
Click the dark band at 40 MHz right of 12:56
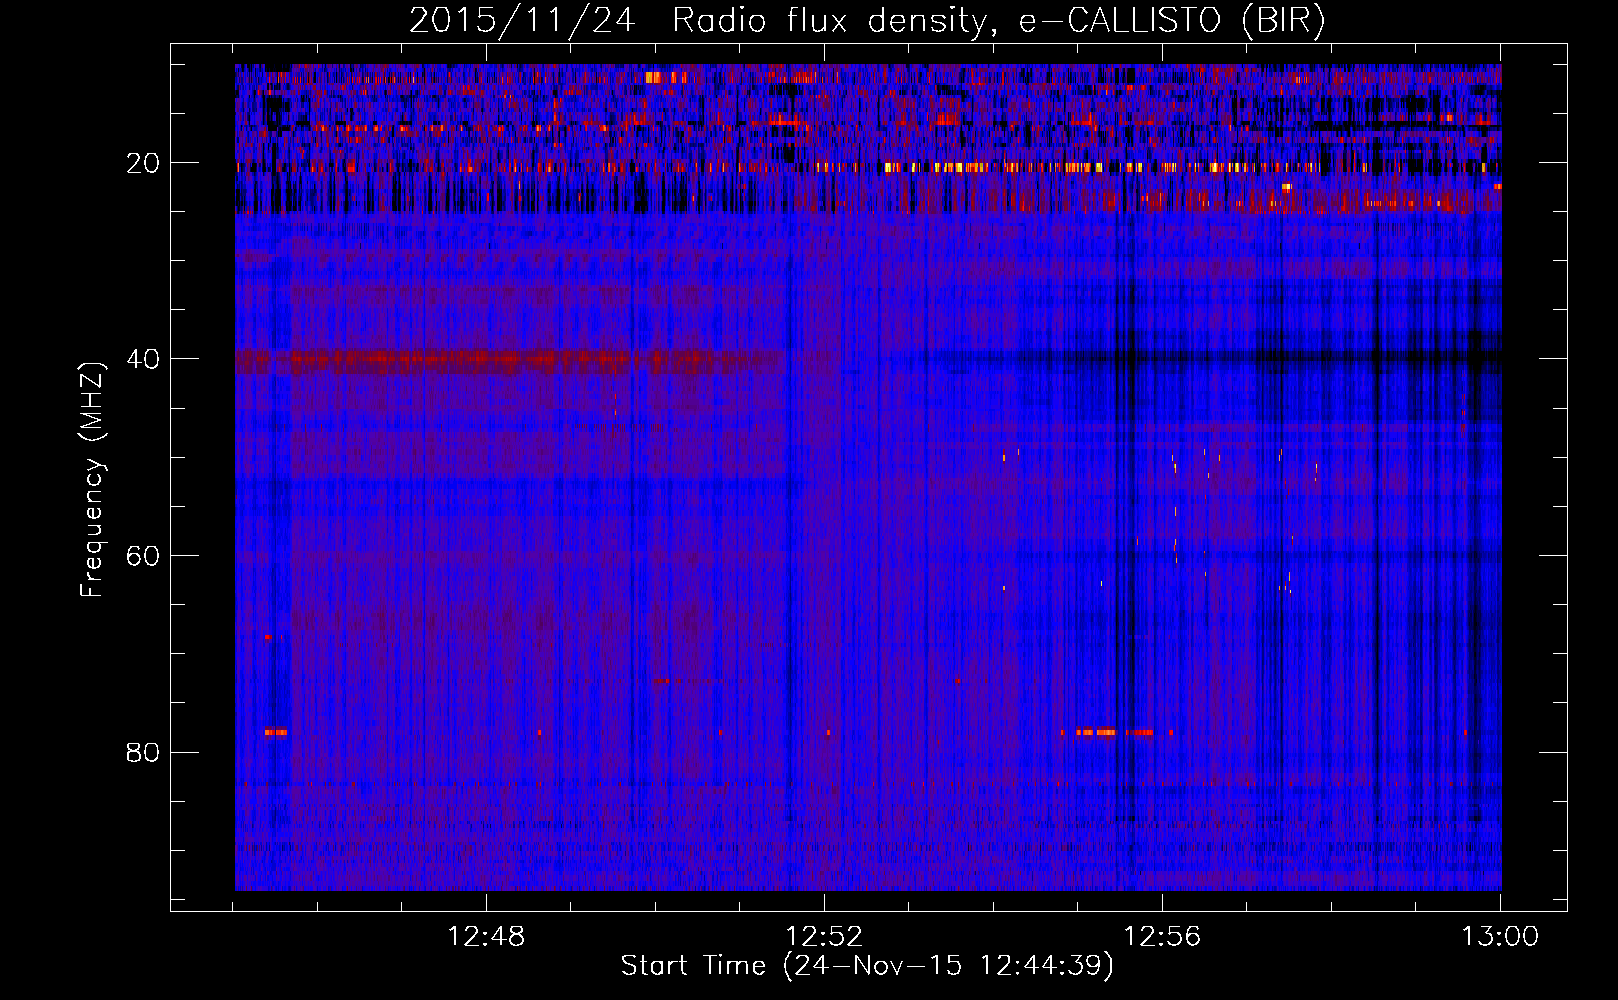click(1300, 357)
